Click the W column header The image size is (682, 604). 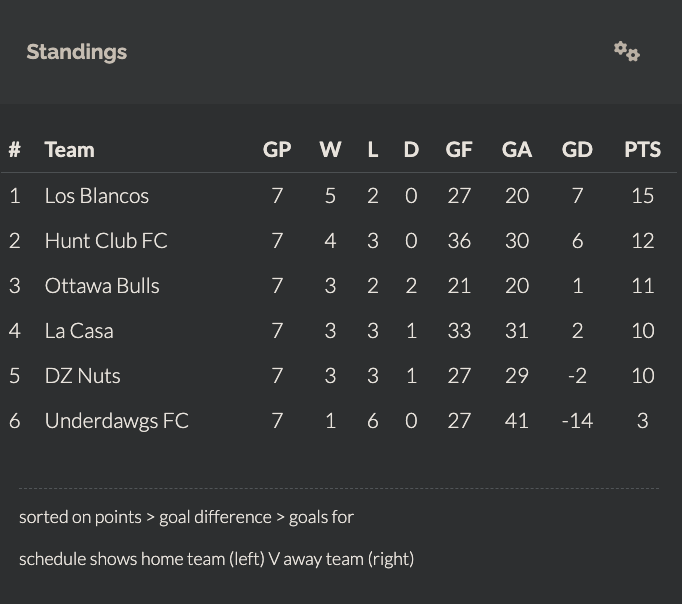point(330,150)
